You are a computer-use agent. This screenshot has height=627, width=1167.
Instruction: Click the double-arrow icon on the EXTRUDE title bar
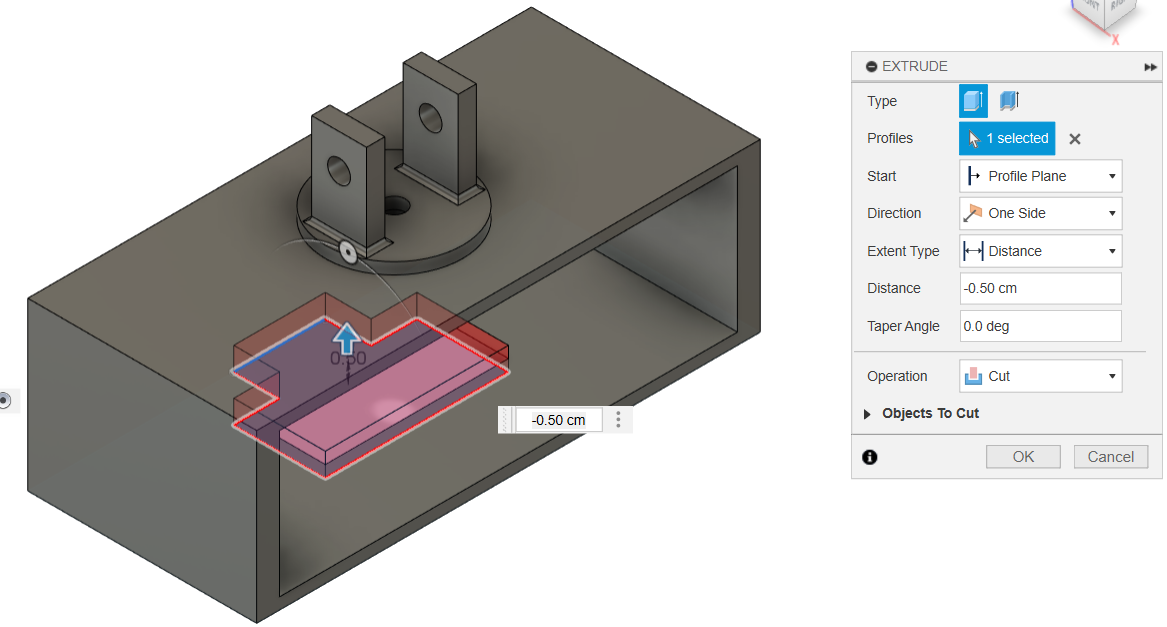coord(1151,66)
